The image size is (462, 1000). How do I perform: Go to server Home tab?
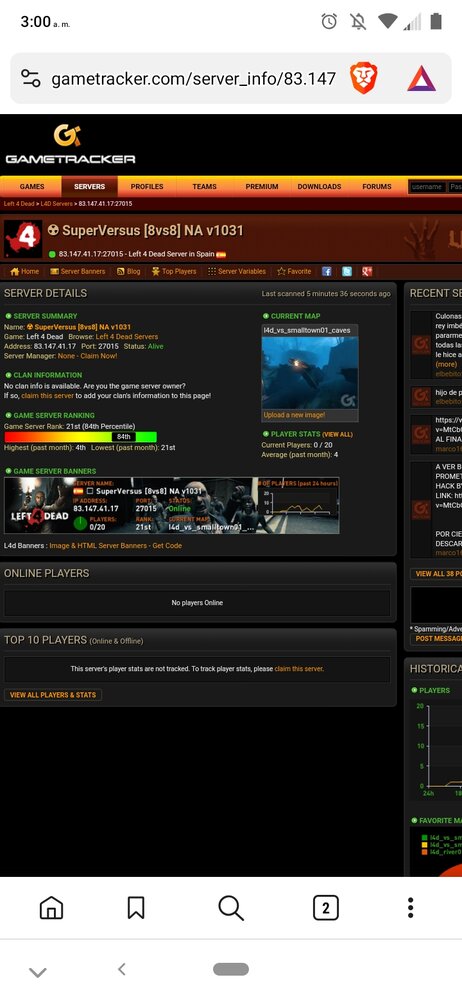point(24,271)
